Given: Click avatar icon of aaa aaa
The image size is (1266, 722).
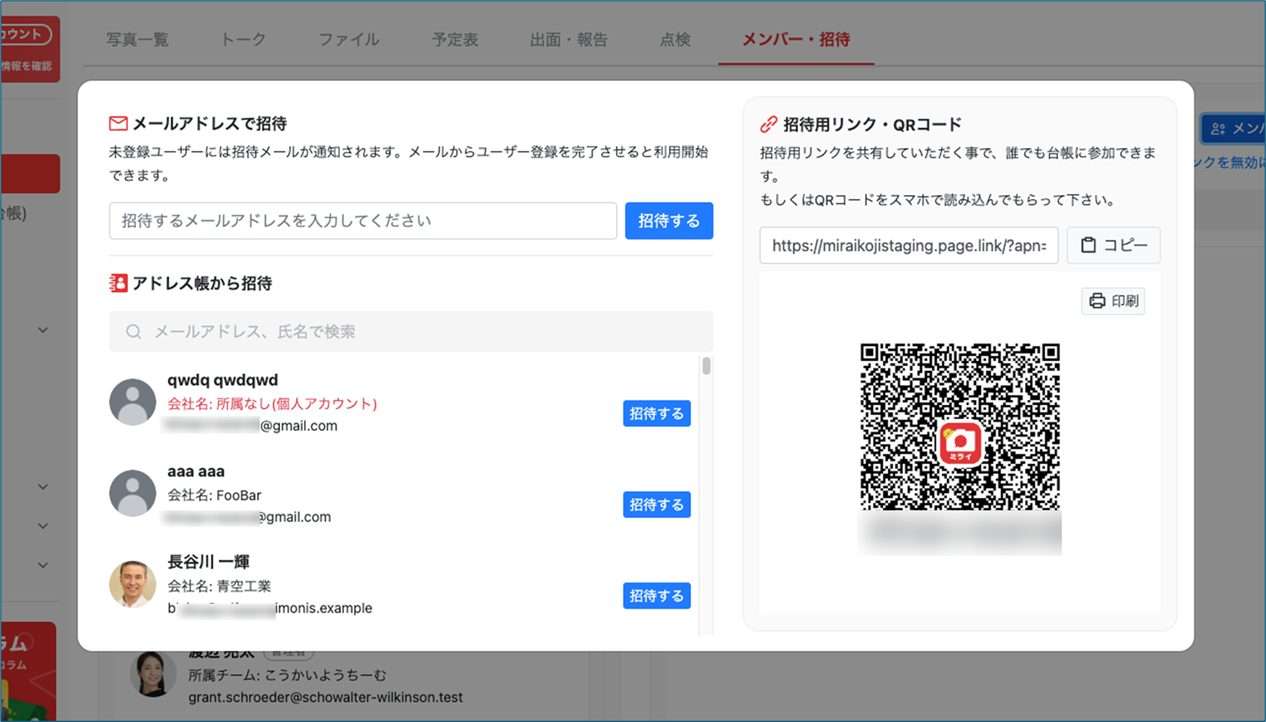Looking at the screenshot, I should point(132,493).
